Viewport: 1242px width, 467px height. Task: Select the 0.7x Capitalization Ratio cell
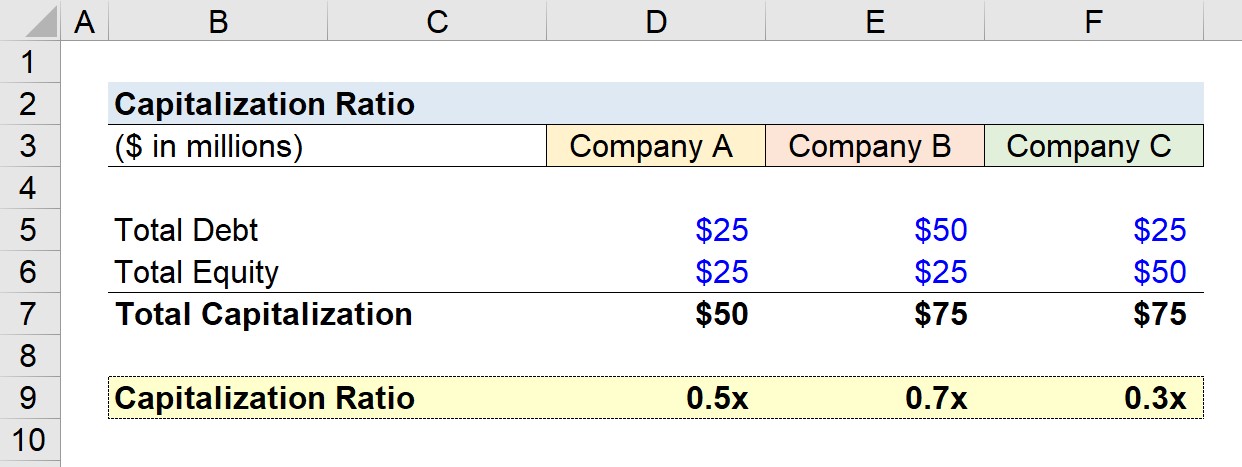[875, 398]
